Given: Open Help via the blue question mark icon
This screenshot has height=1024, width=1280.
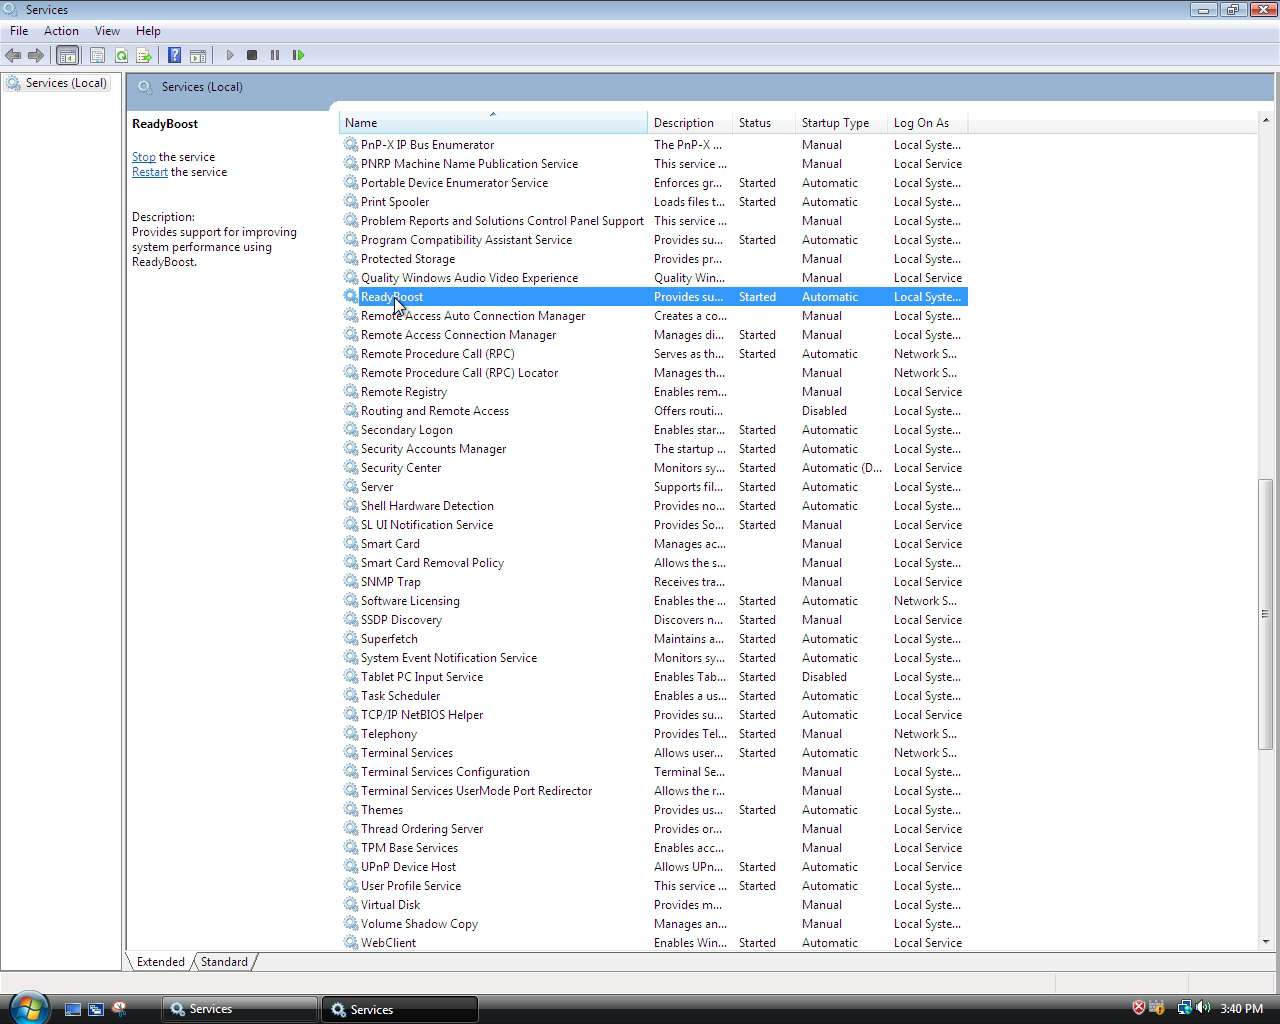Looking at the screenshot, I should pyautogui.click(x=174, y=55).
